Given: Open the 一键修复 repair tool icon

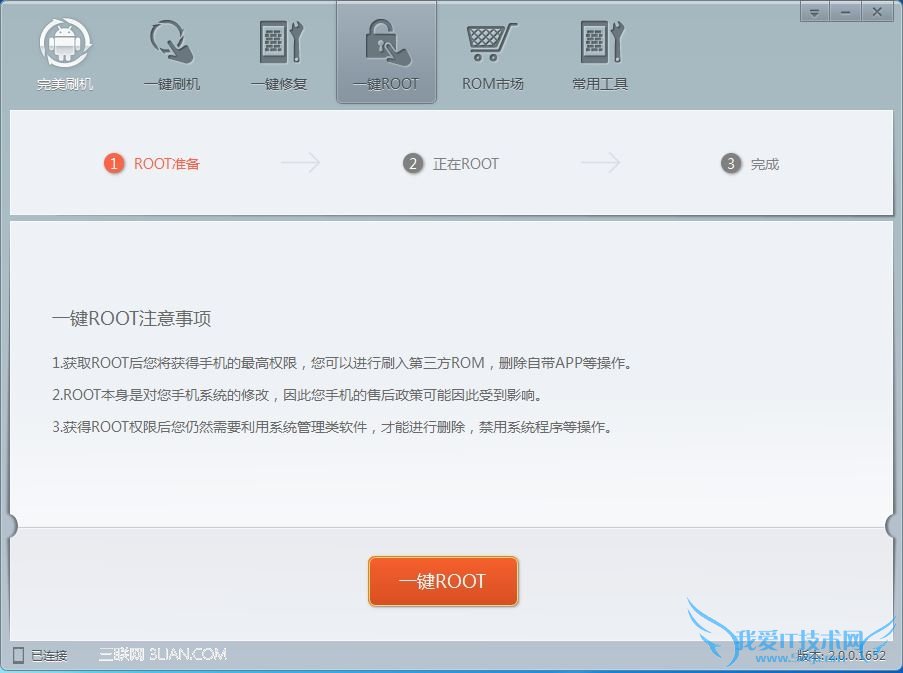Looking at the screenshot, I should pyautogui.click(x=280, y=41).
